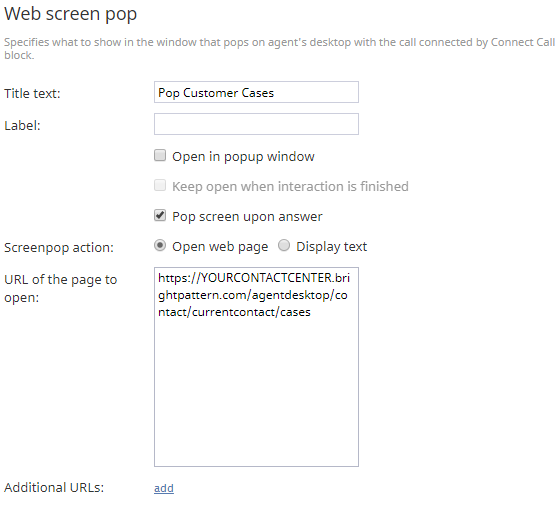Click the "Title text:" field label
This screenshot has width=560, height=512.
pos(32,94)
